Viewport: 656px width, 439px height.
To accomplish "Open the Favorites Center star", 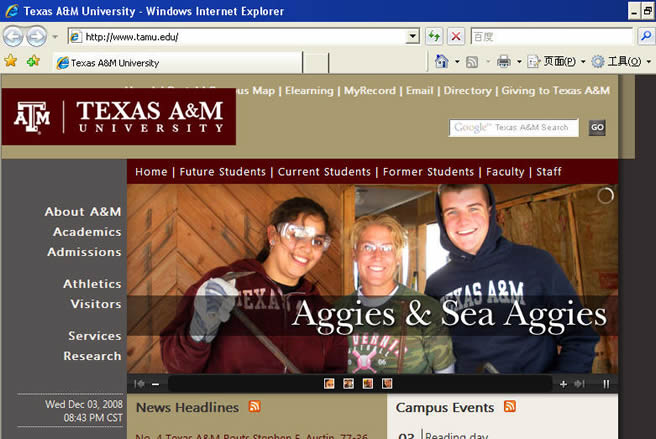I will tap(10, 62).
